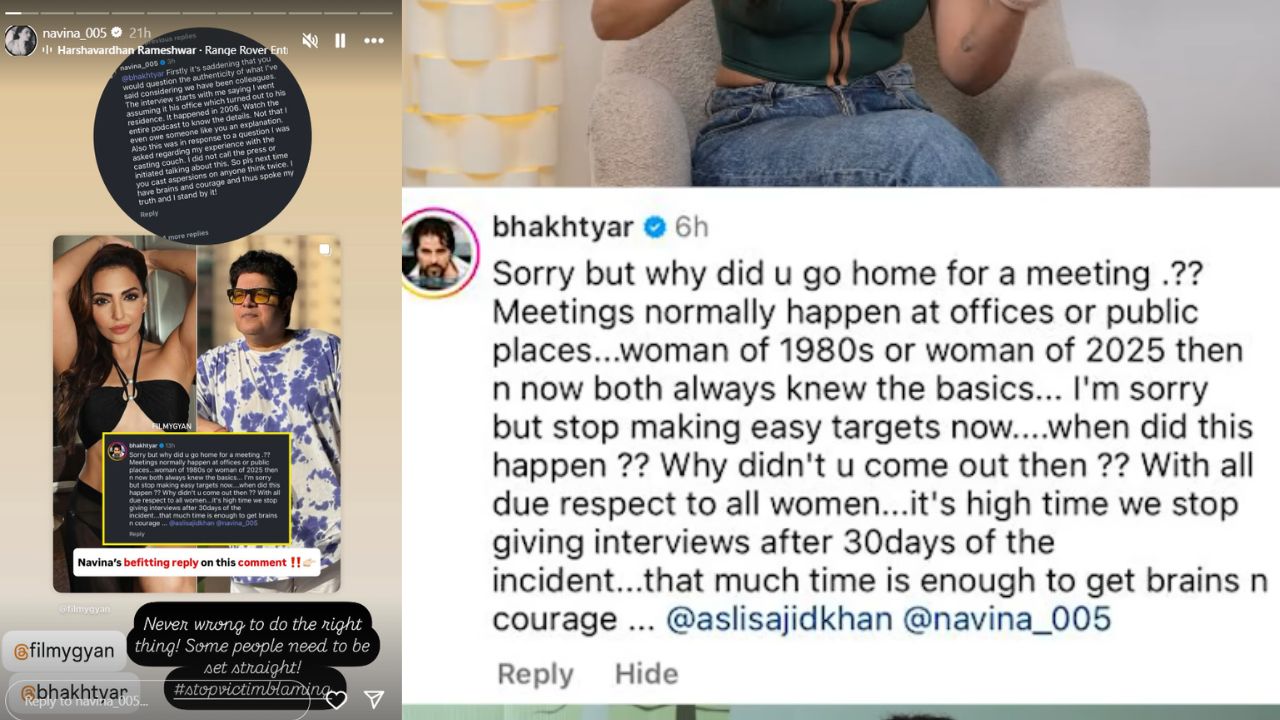Tap the #stopvictimblaming hashtag text
The height and width of the screenshot is (720, 1280).
[251, 688]
